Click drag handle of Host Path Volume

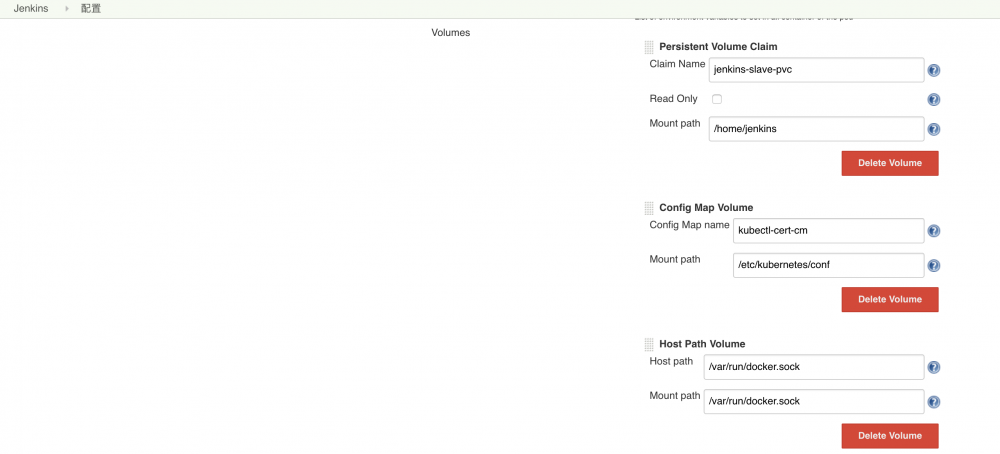(x=649, y=344)
